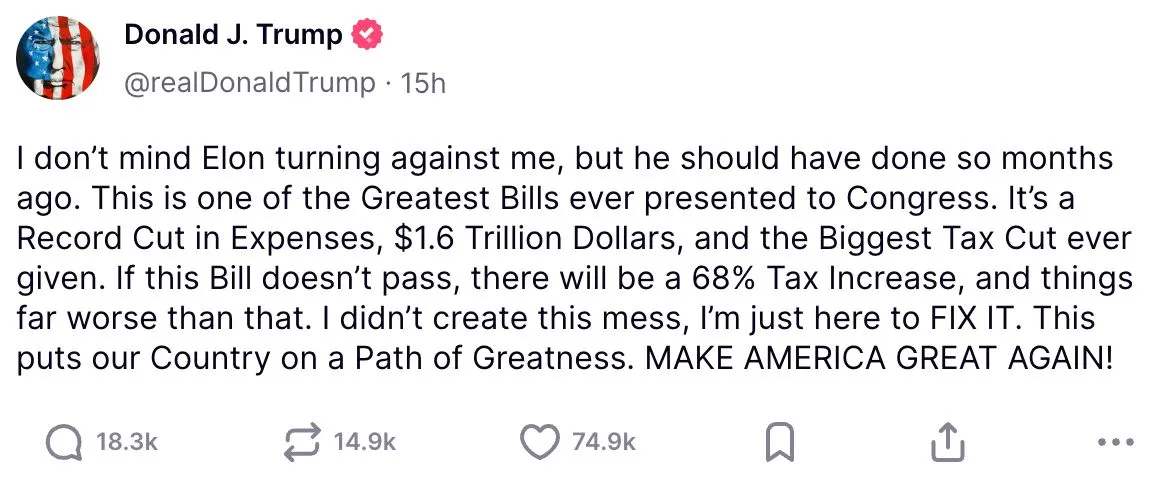Visit the @realDonaldTrump handle link
Screen dimensions: 1170x484
coord(249,84)
